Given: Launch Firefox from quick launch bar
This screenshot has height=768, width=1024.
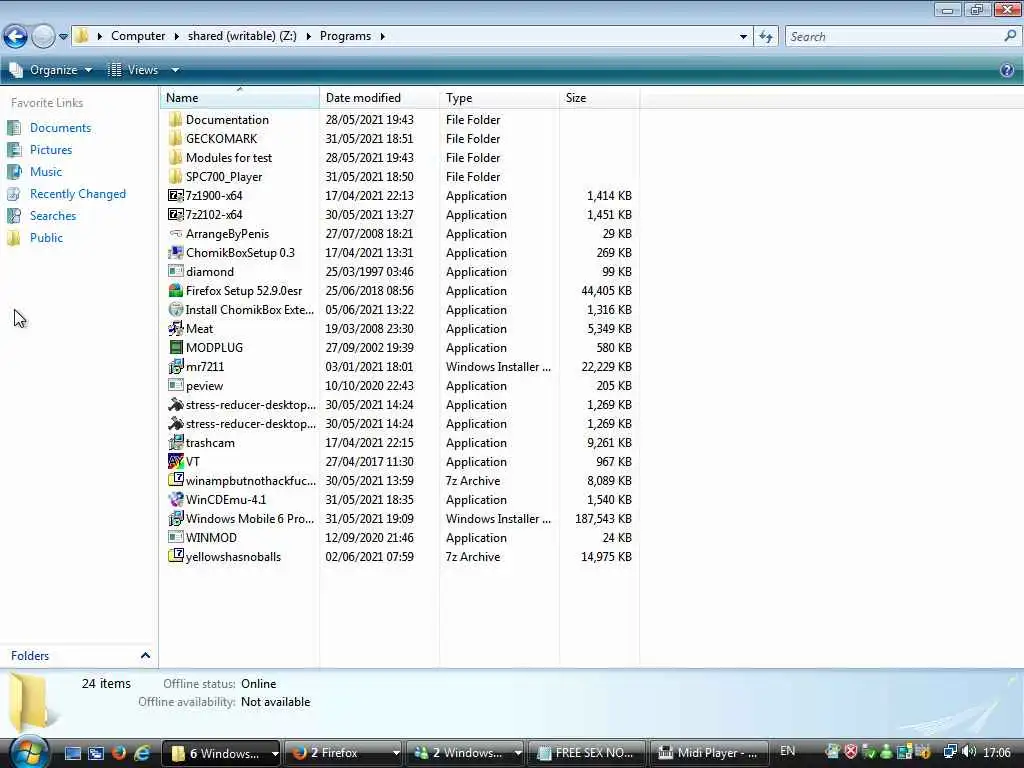Looking at the screenshot, I should pyautogui.click(x=119, y=753).
